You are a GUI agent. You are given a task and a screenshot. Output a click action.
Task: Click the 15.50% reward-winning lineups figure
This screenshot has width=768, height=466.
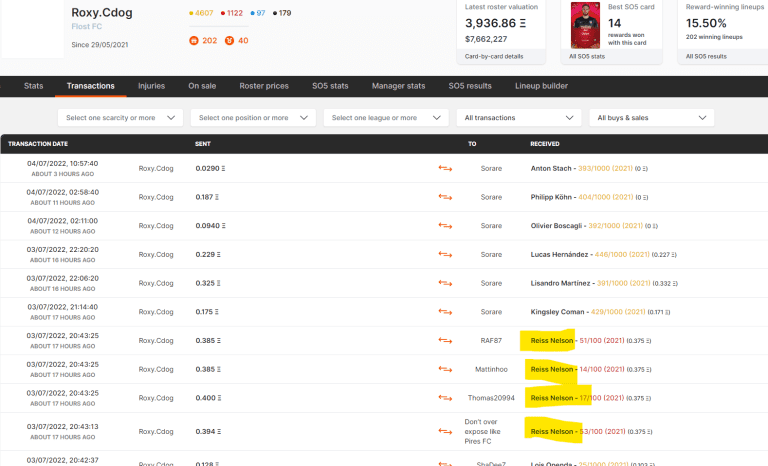coord(706,23)
